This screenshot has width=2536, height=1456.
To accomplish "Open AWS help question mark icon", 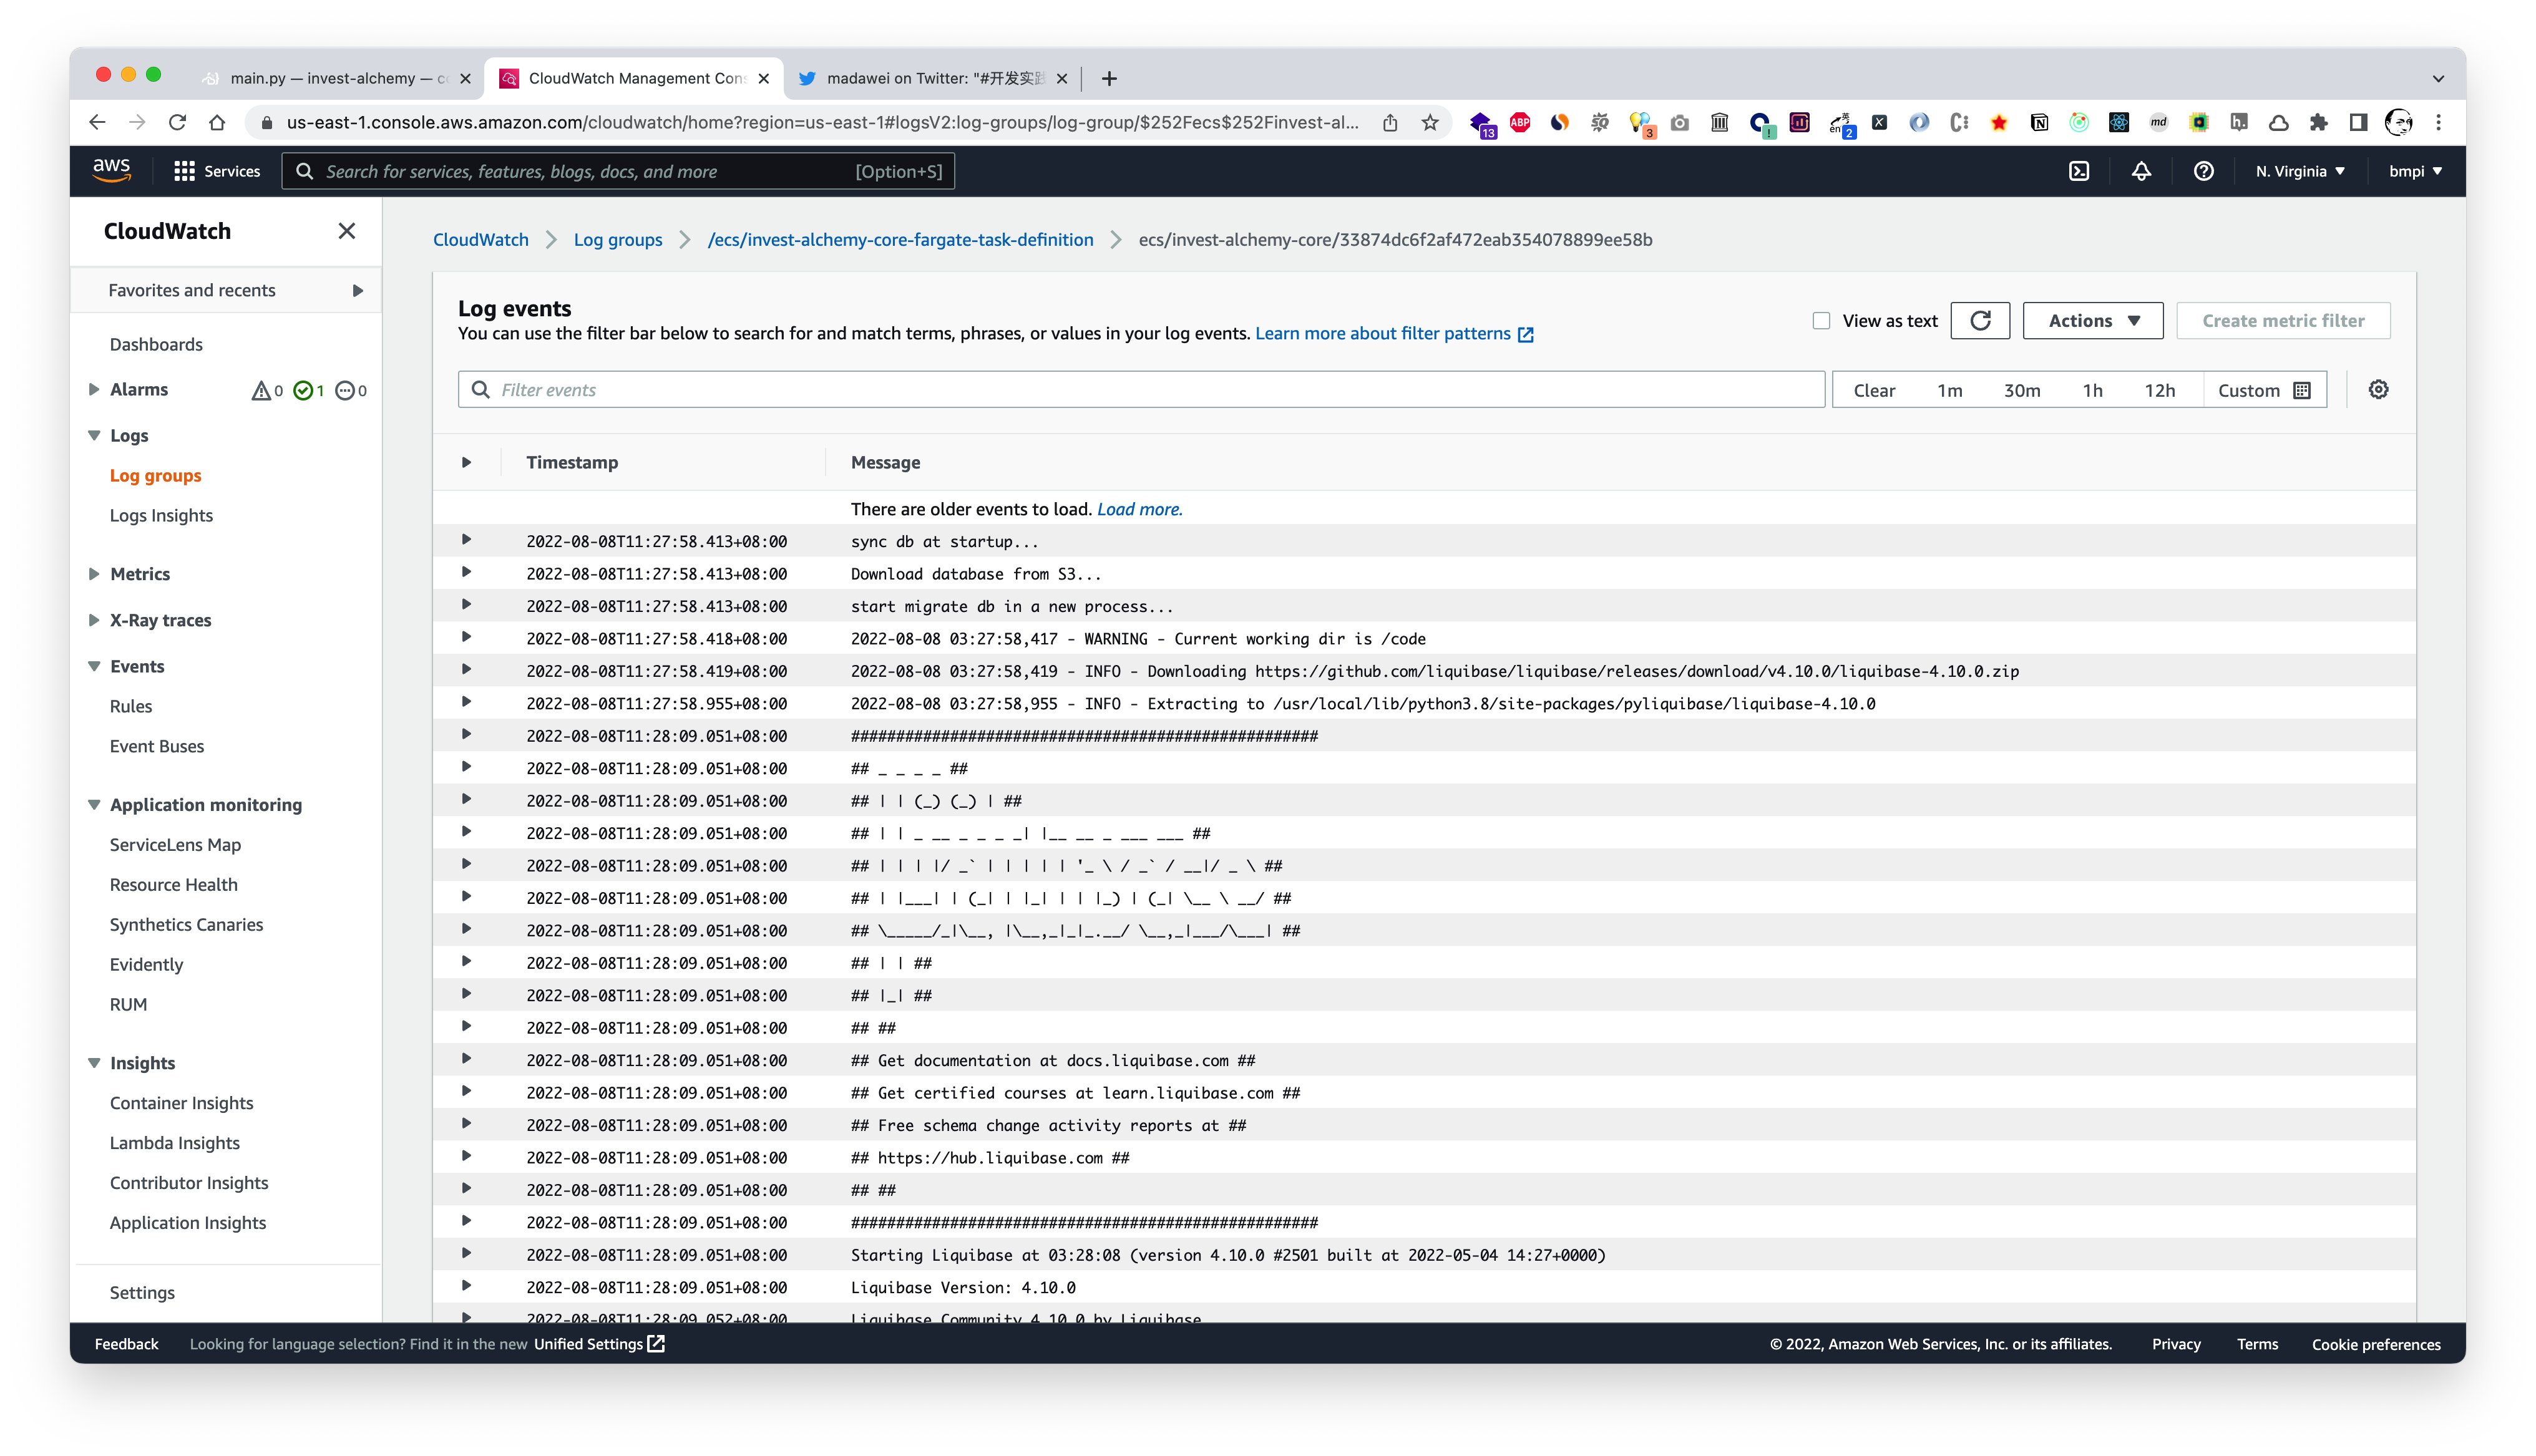I will 2203,171.
